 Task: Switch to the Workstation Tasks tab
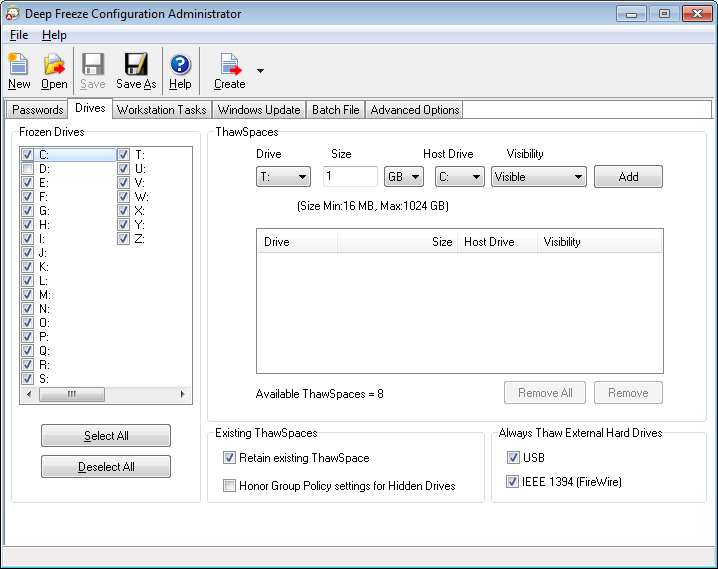point(162,110)
